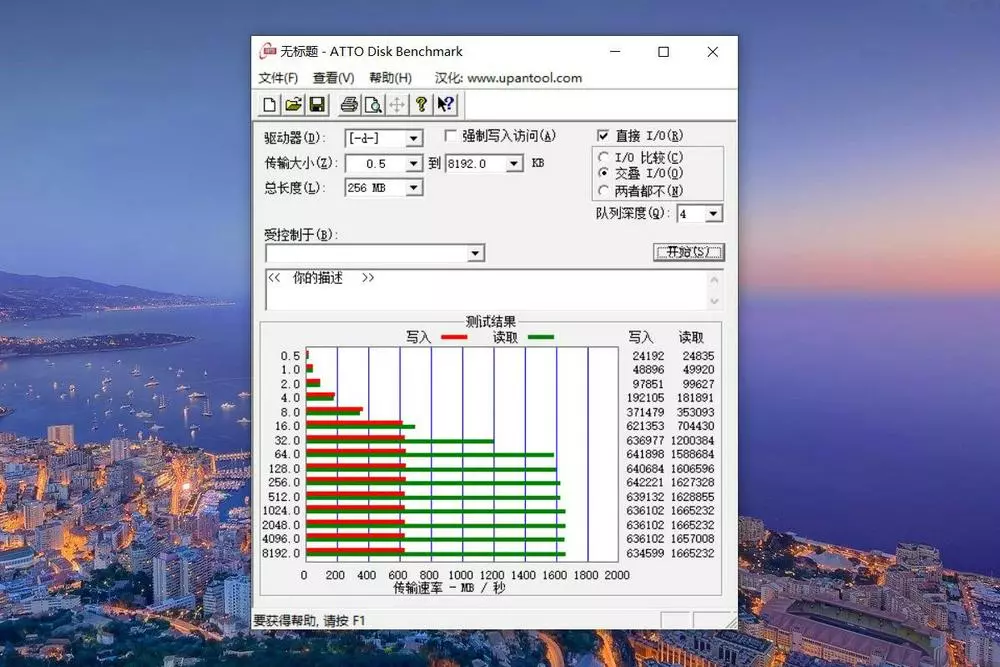Toggle the 直接 I/O(R) checkbox
The height and width of the screenshot is (667, 1000).
point(603,136)
